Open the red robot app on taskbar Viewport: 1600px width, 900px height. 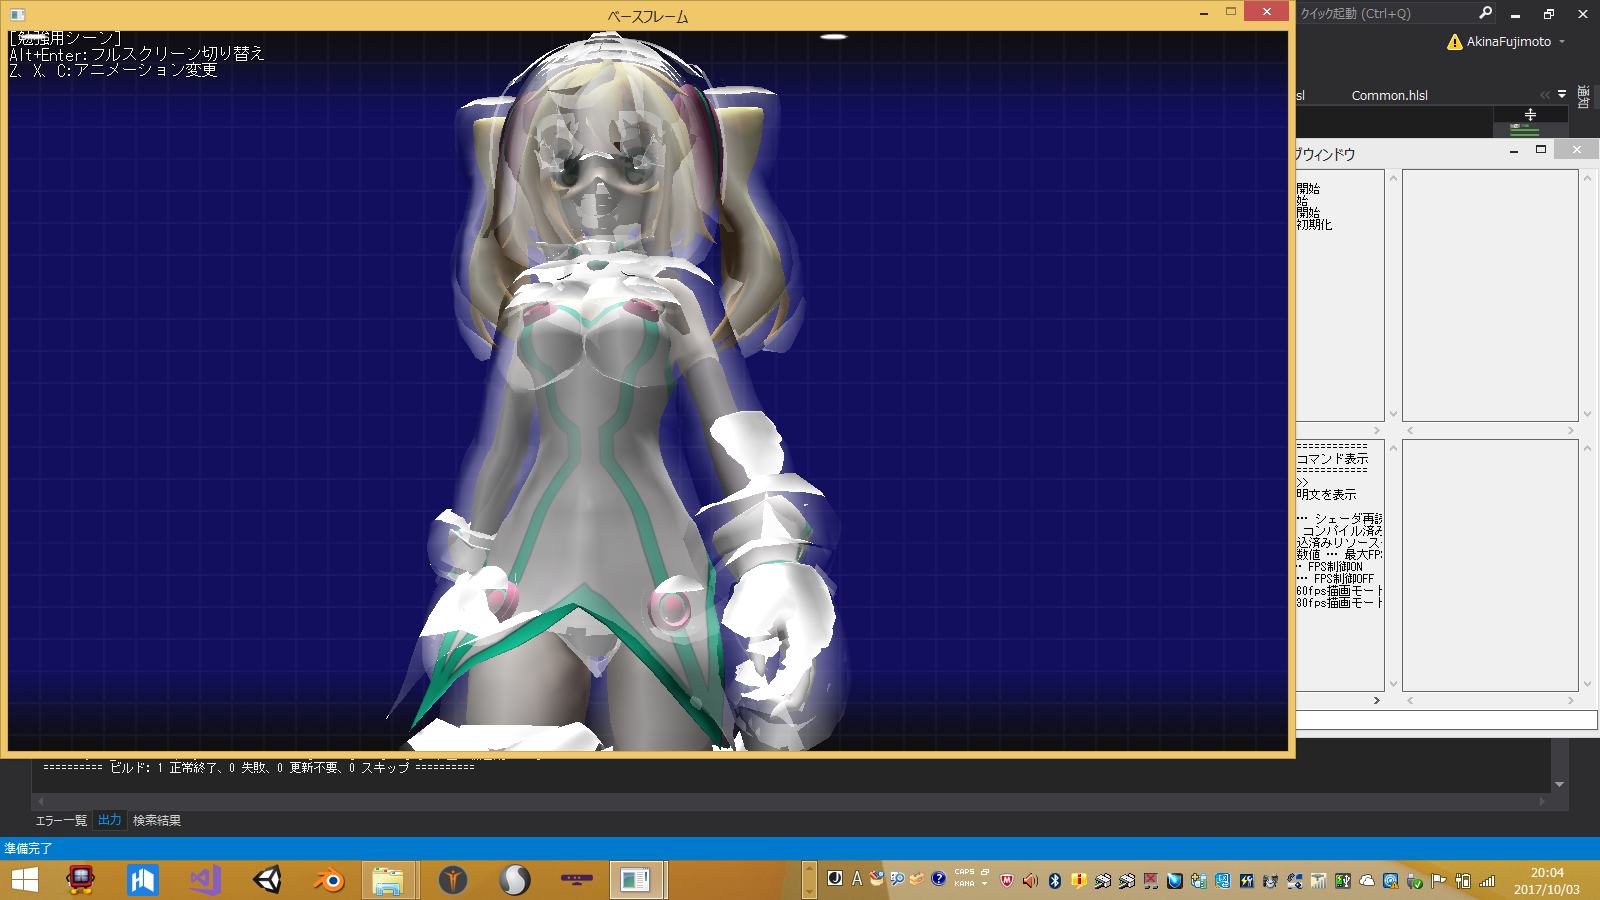coord(81,880)
